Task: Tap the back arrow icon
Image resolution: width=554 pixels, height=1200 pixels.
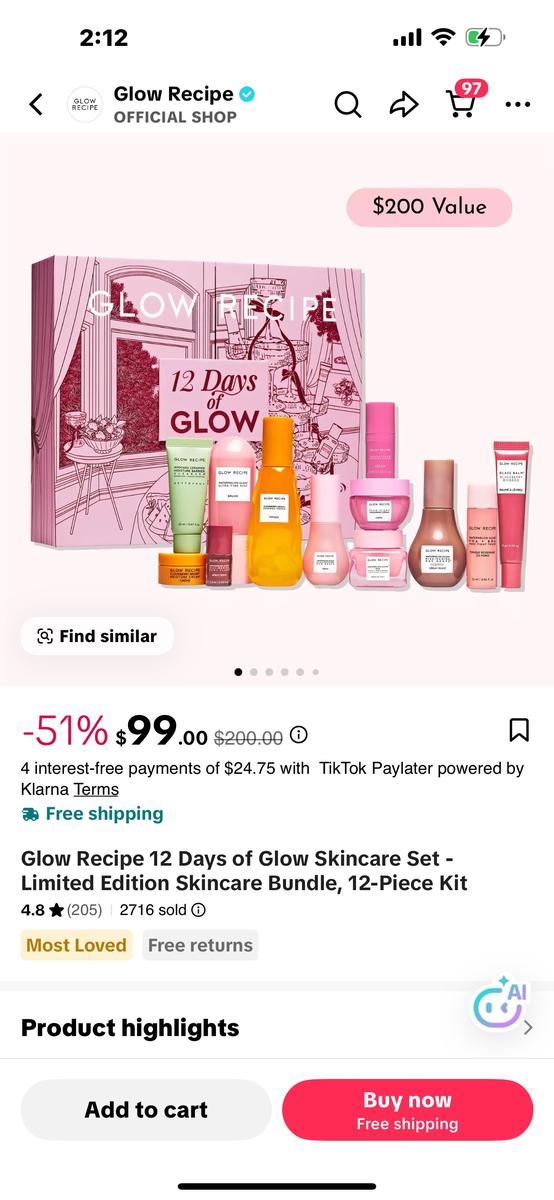Action: [x=36, y=103]
